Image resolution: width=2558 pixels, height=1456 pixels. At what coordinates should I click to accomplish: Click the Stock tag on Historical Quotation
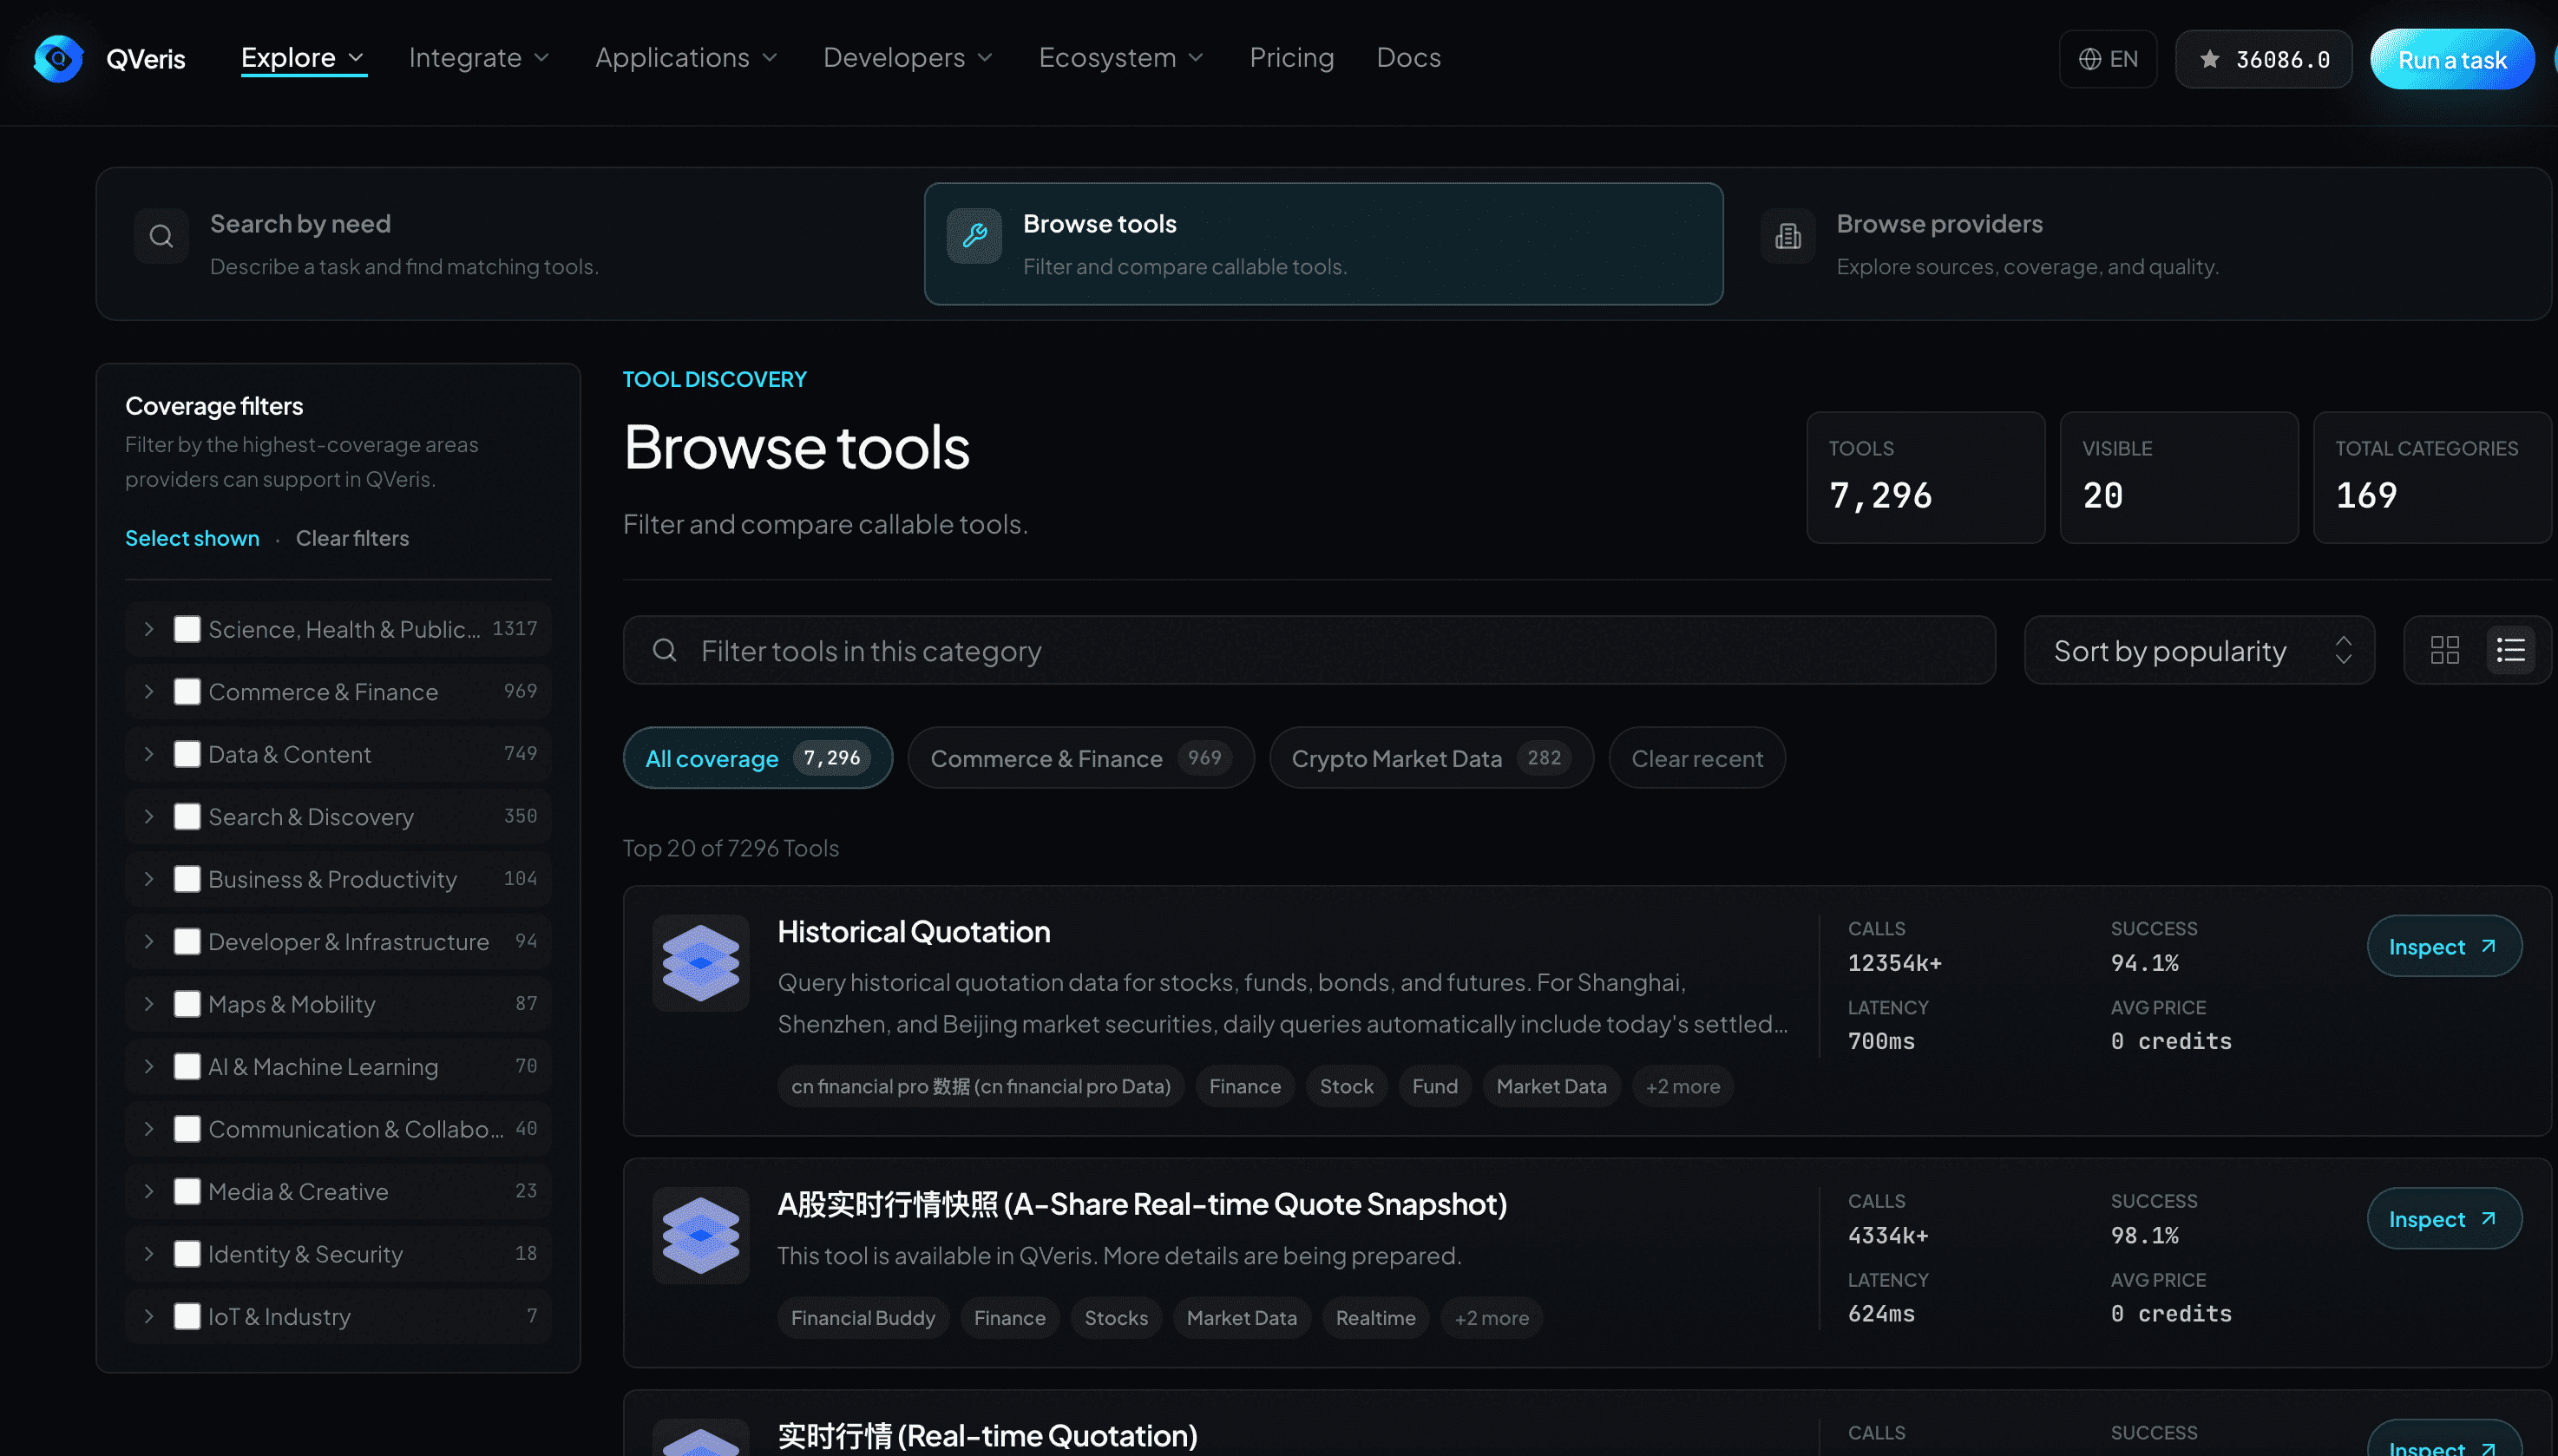click(1346, 1086)
